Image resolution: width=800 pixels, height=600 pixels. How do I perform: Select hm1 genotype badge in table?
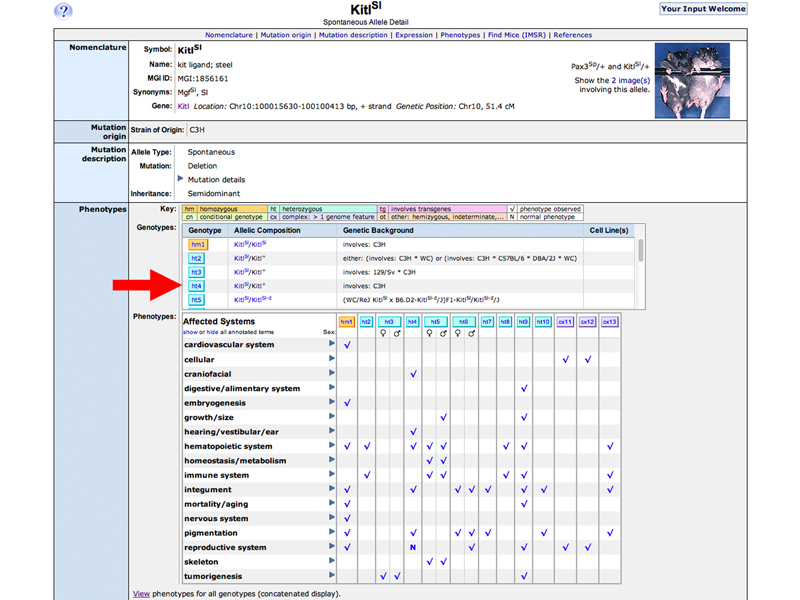click(x=197, y=244)
